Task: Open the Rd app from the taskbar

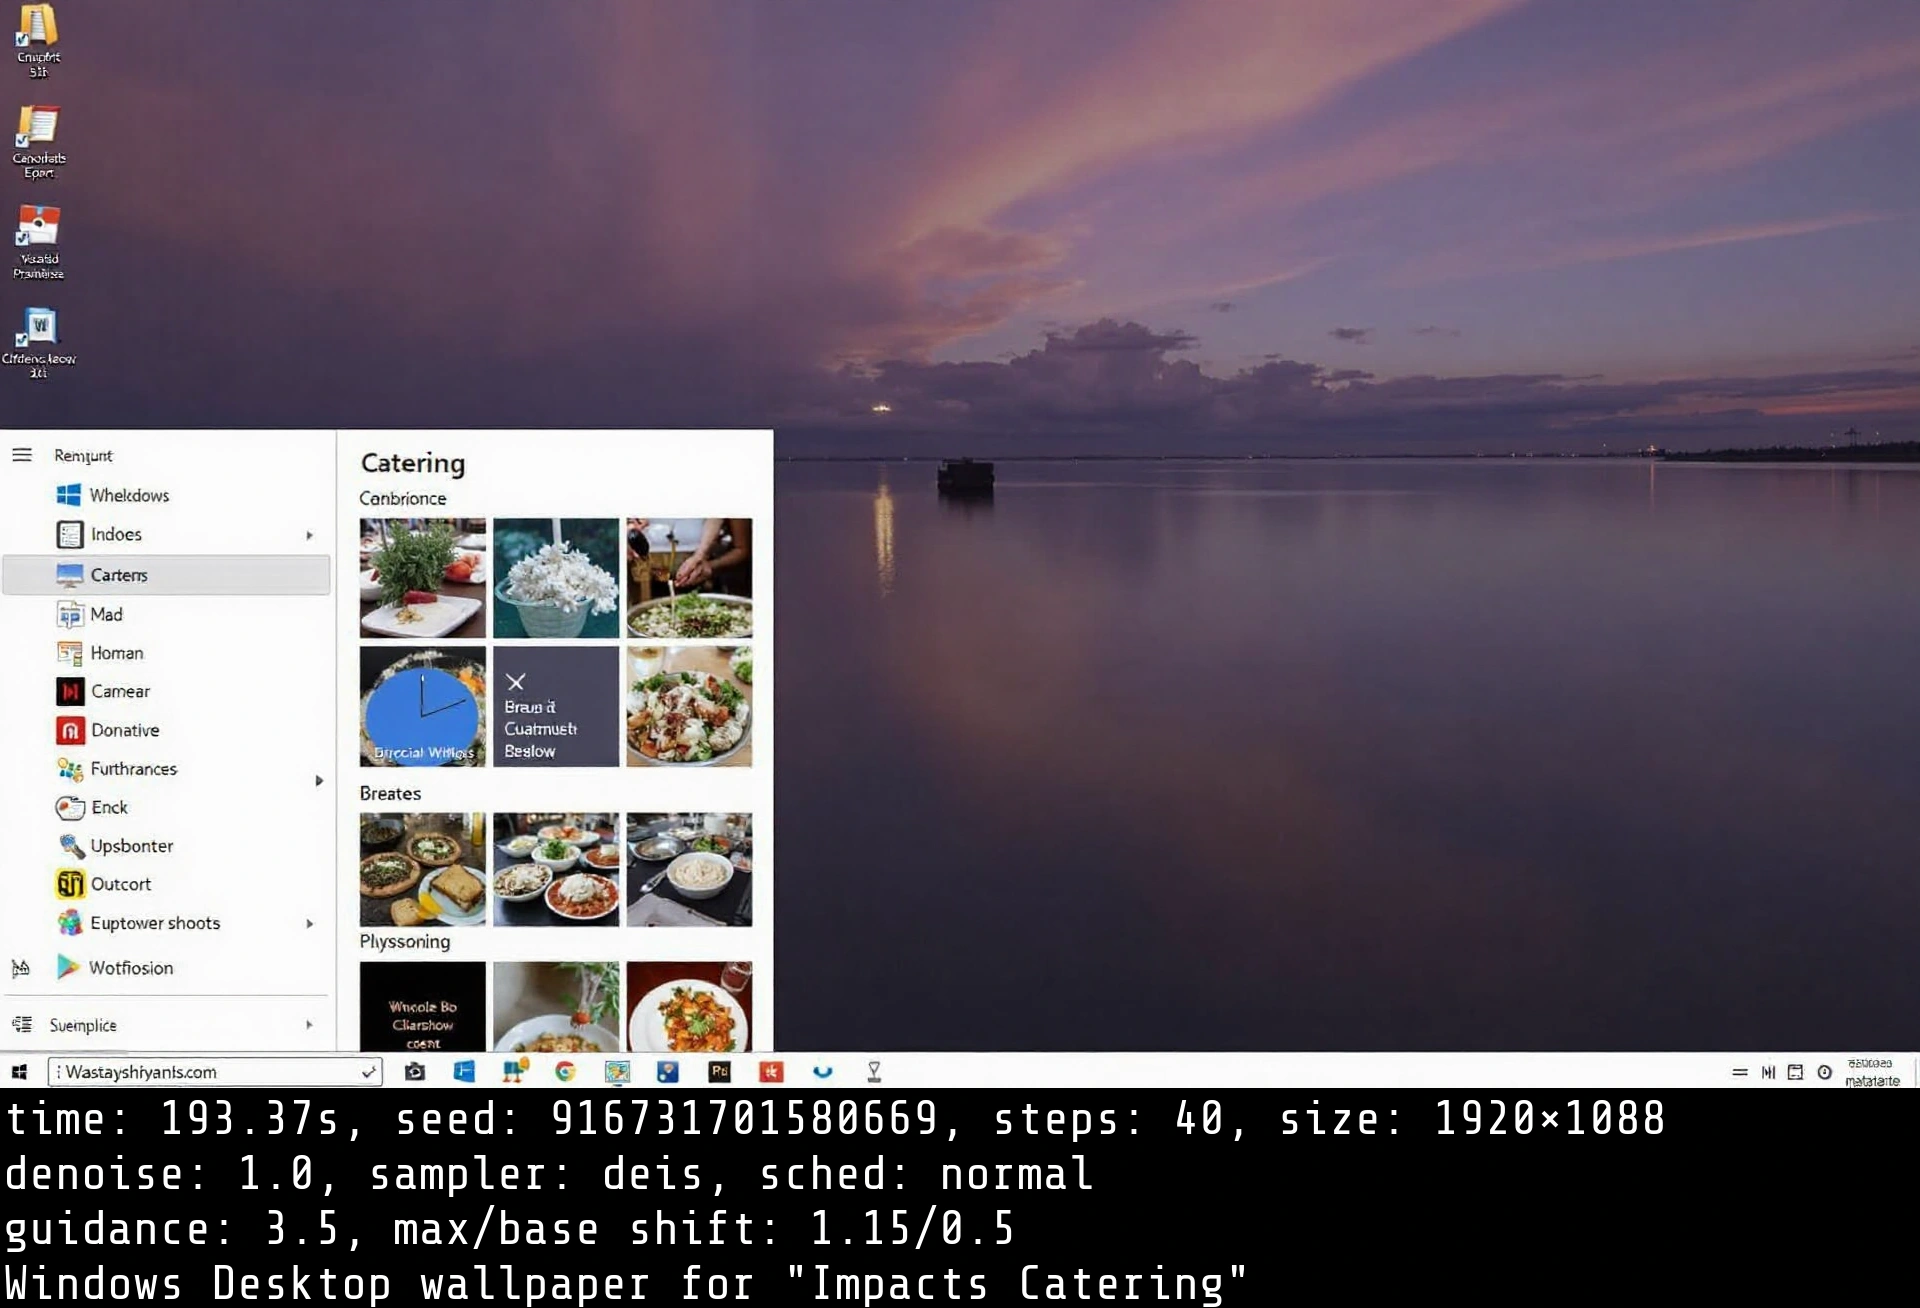Action: (x=719, y=1071)
